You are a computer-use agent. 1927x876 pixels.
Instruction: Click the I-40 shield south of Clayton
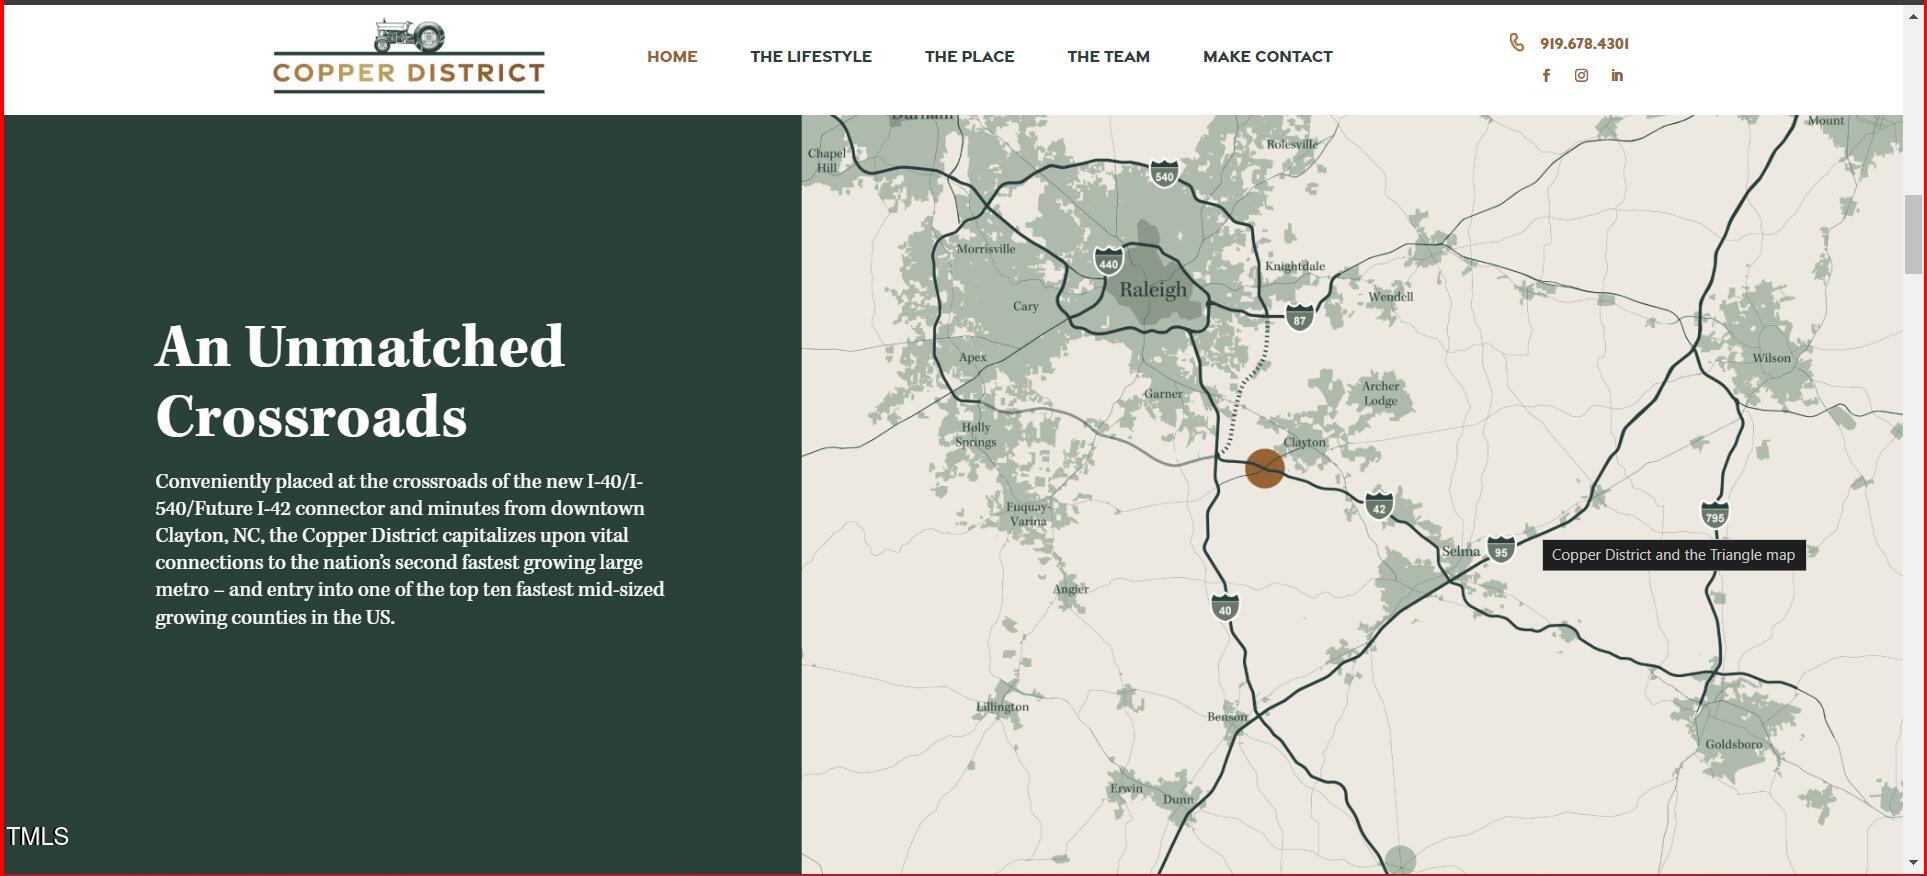[x=1225, y=608]
